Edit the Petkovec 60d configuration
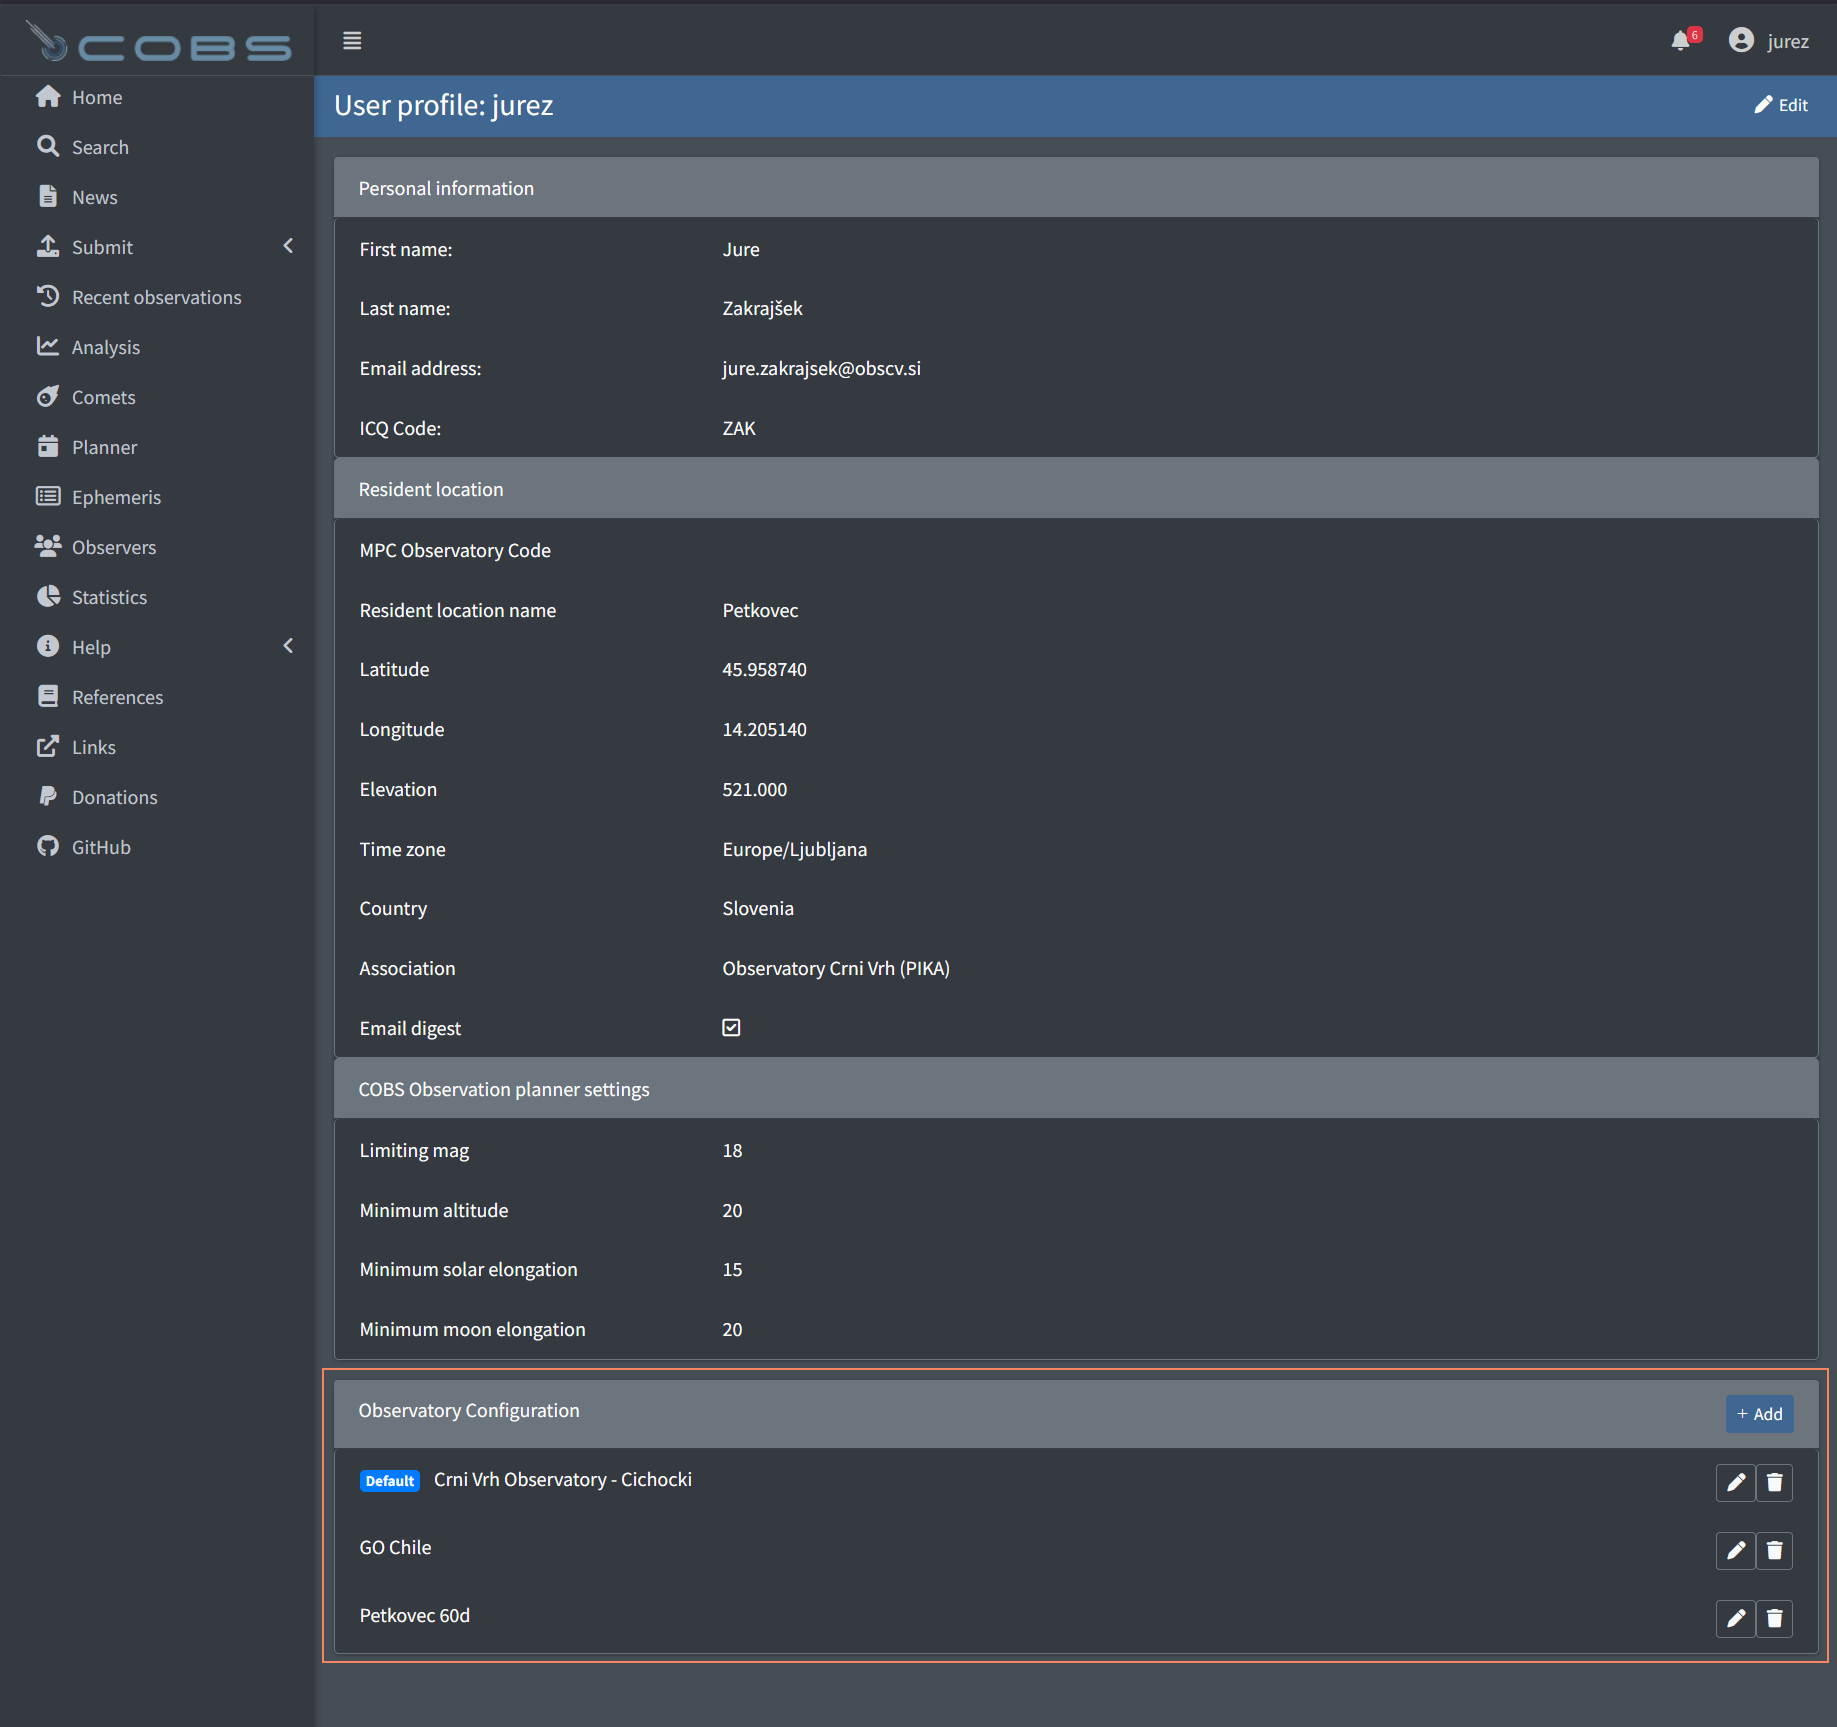Screen dimensions: 1837x1727 coord(1735,1618)
